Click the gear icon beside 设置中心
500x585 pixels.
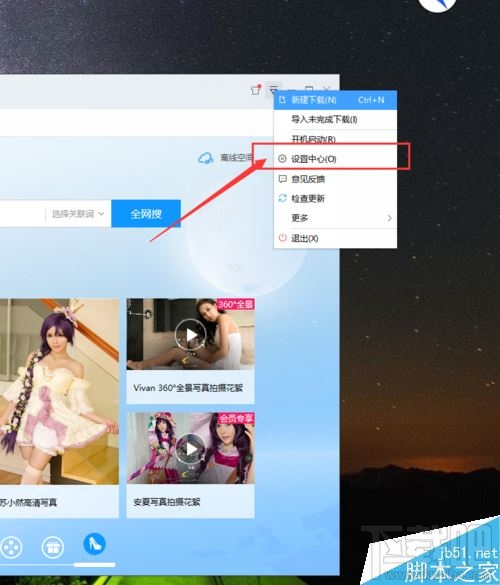(282, 159)
